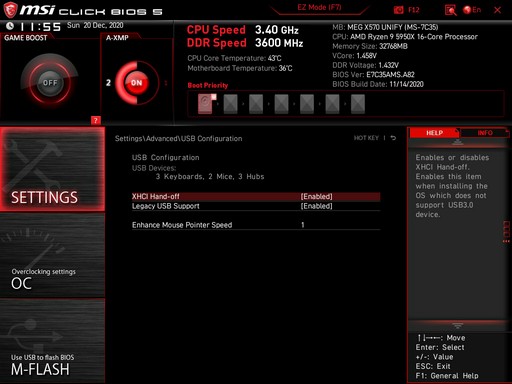This screenshot has width=512, height=384.
Task: Click the USB Devices list text
Action: (210, 177)
